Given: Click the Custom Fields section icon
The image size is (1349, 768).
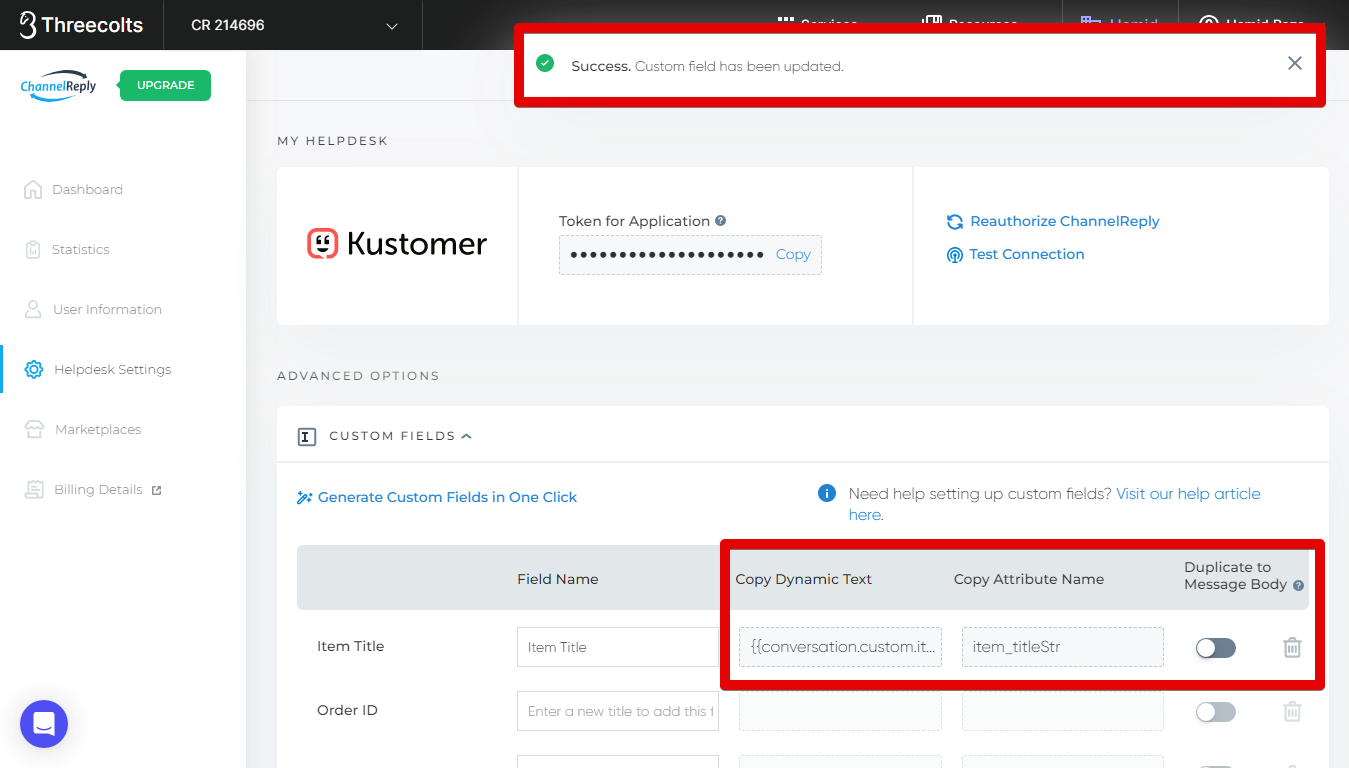Looking at the screenshot, I should (307, 436).
